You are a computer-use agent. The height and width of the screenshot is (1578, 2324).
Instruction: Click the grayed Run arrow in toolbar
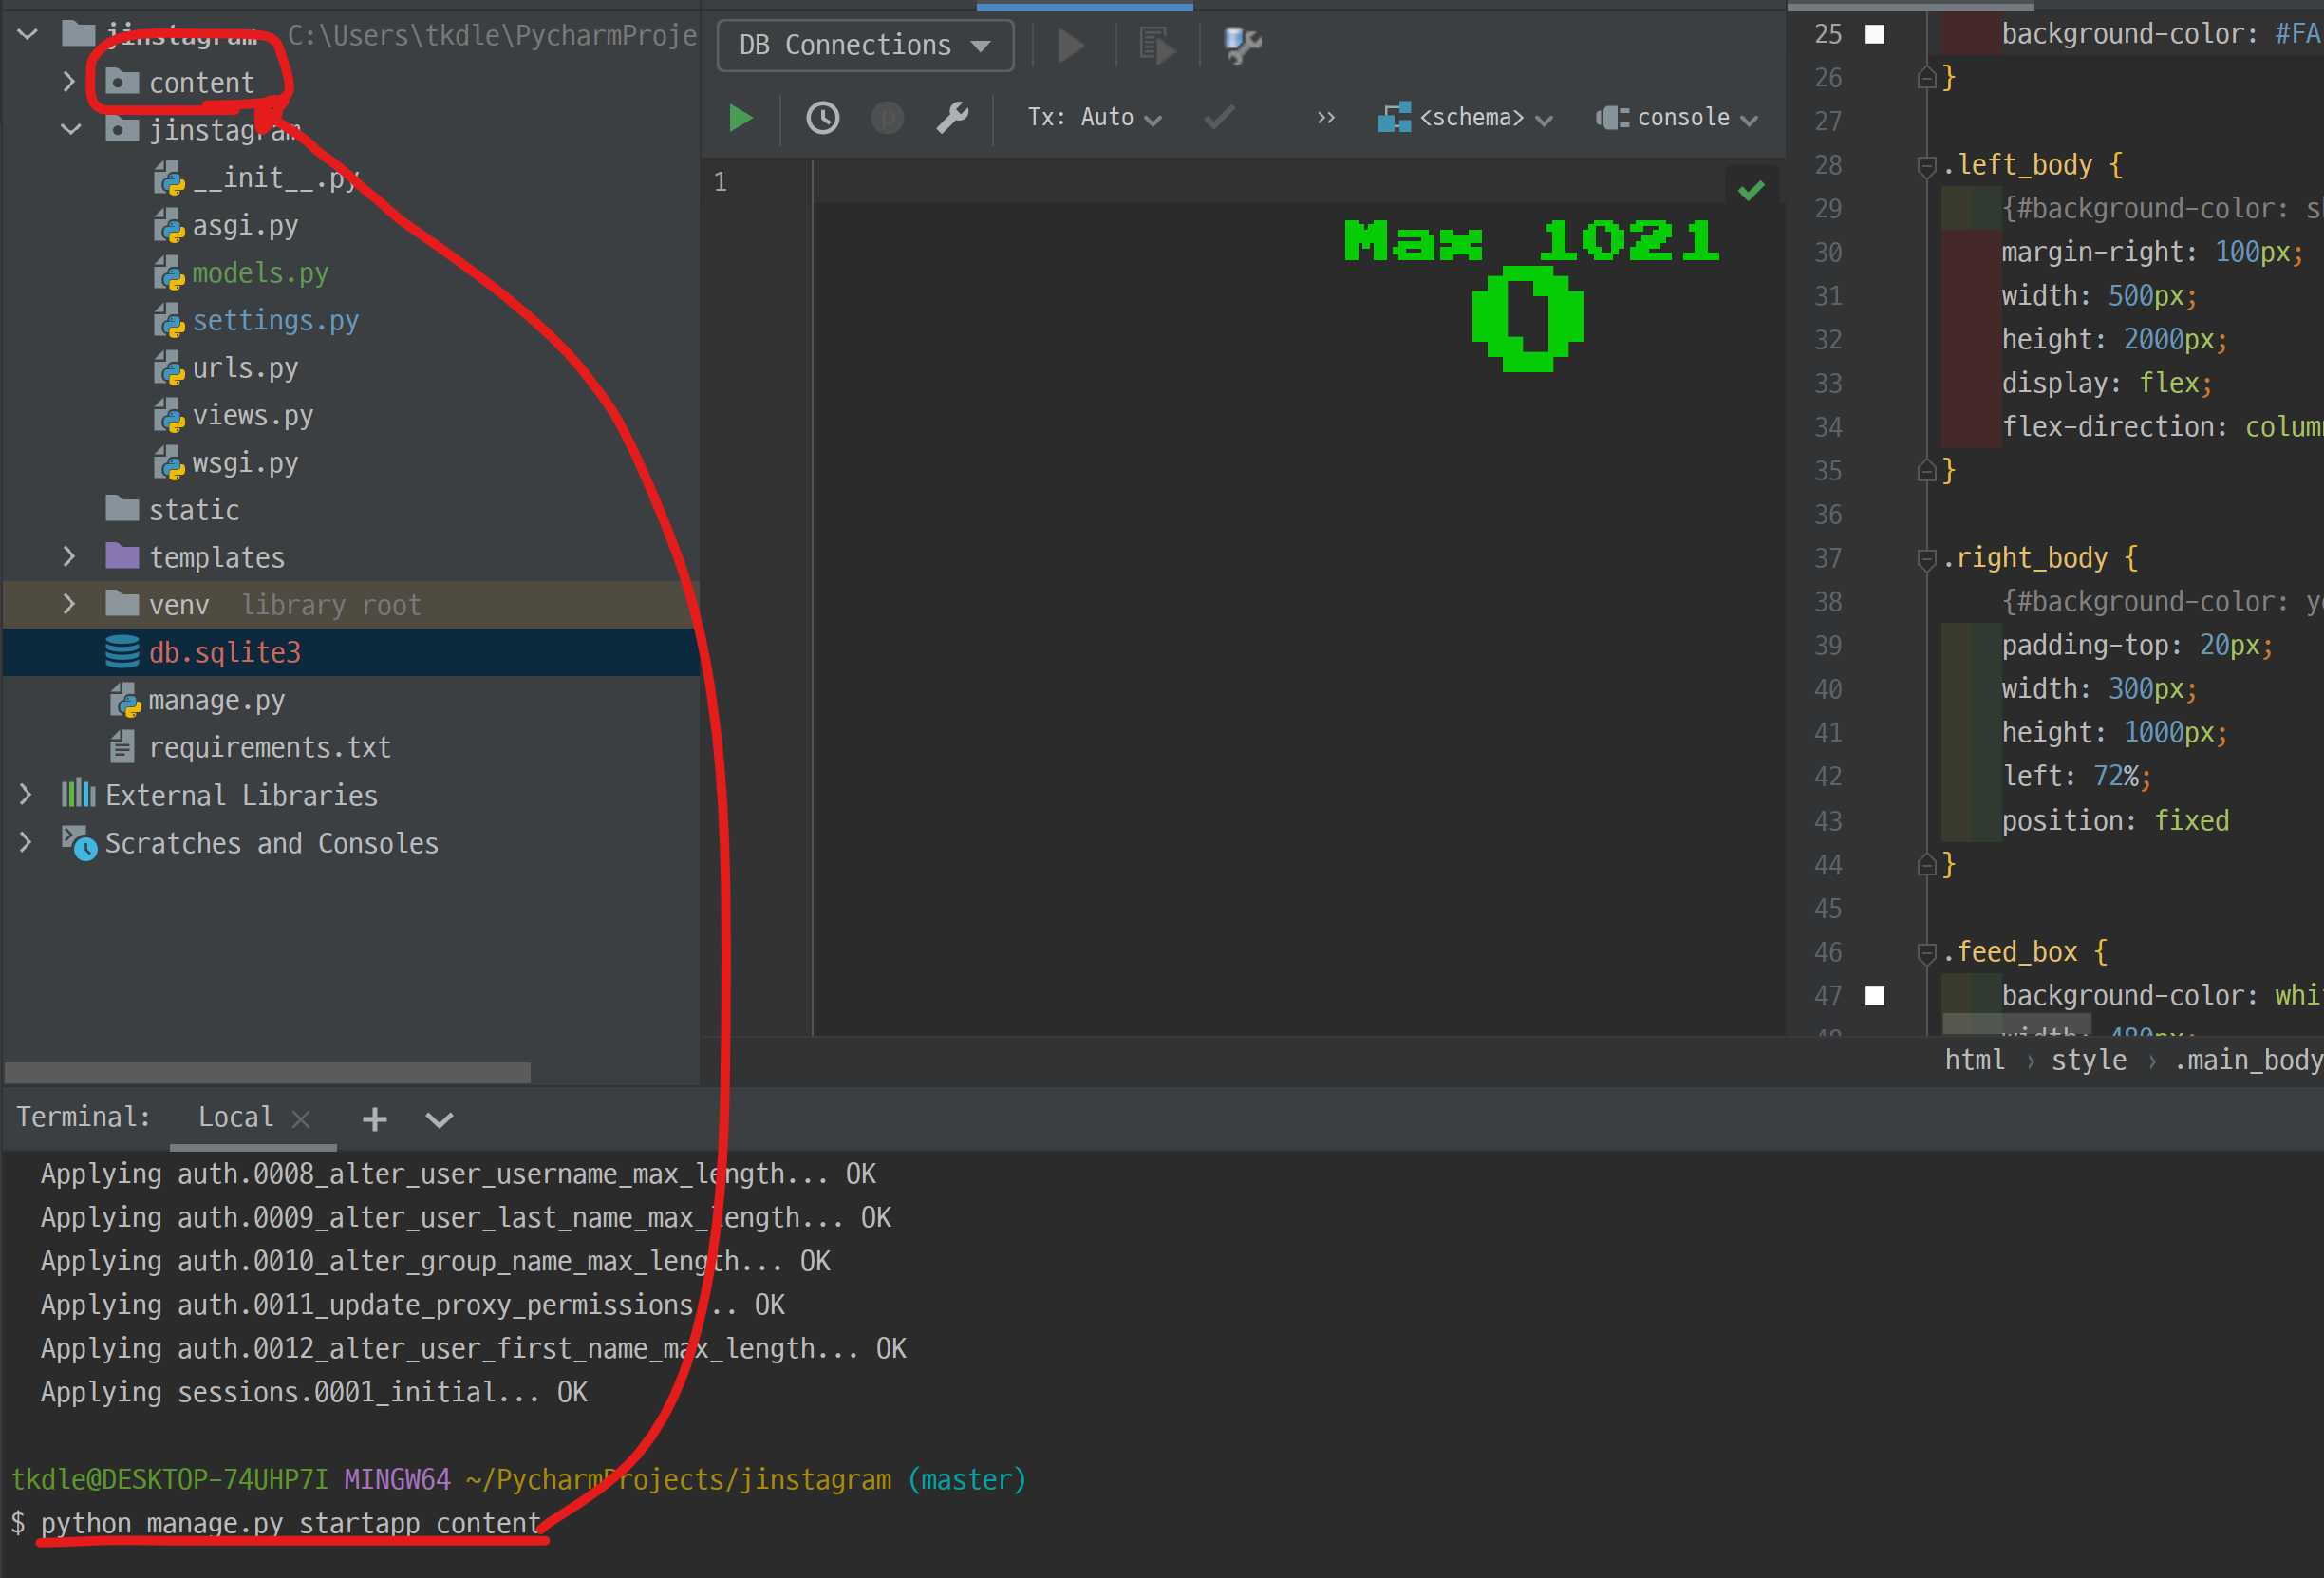click(1070, 45)
